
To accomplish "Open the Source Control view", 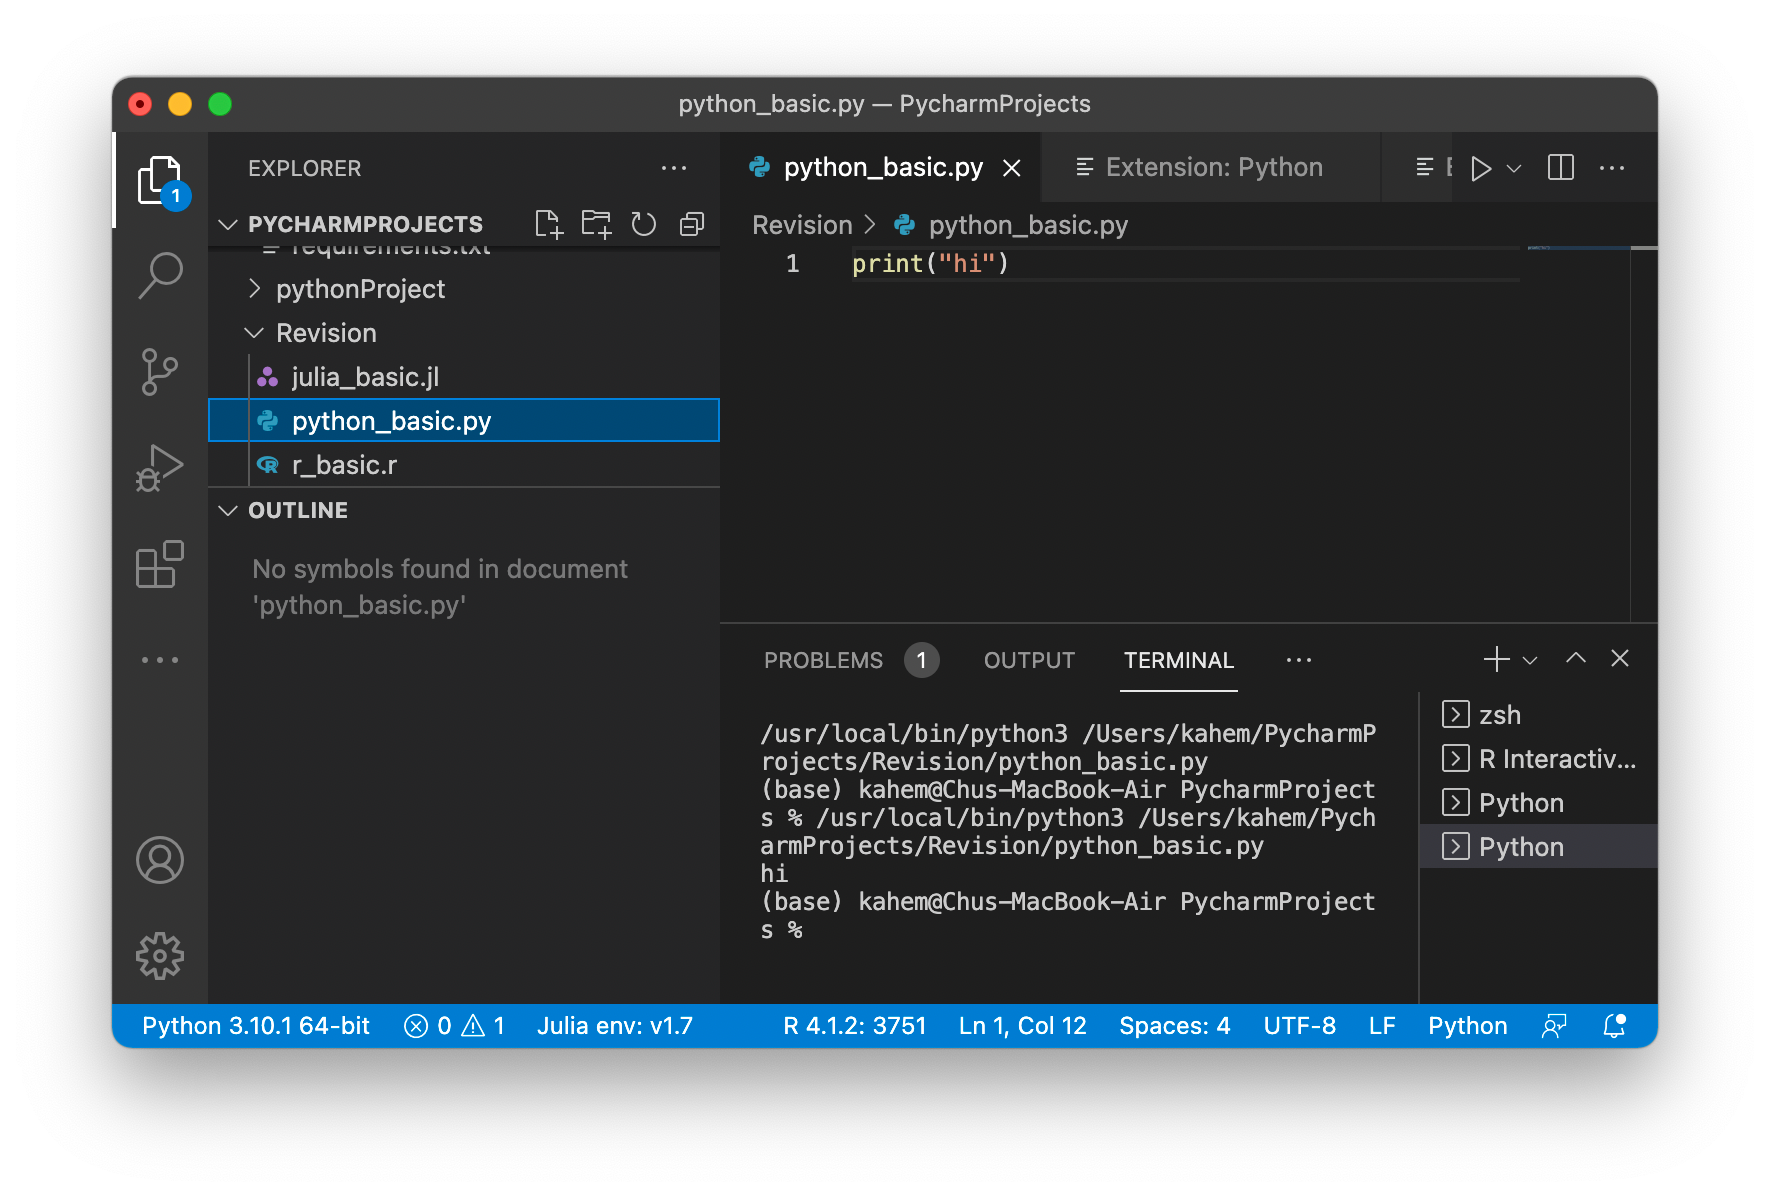I will click(160, 372).
